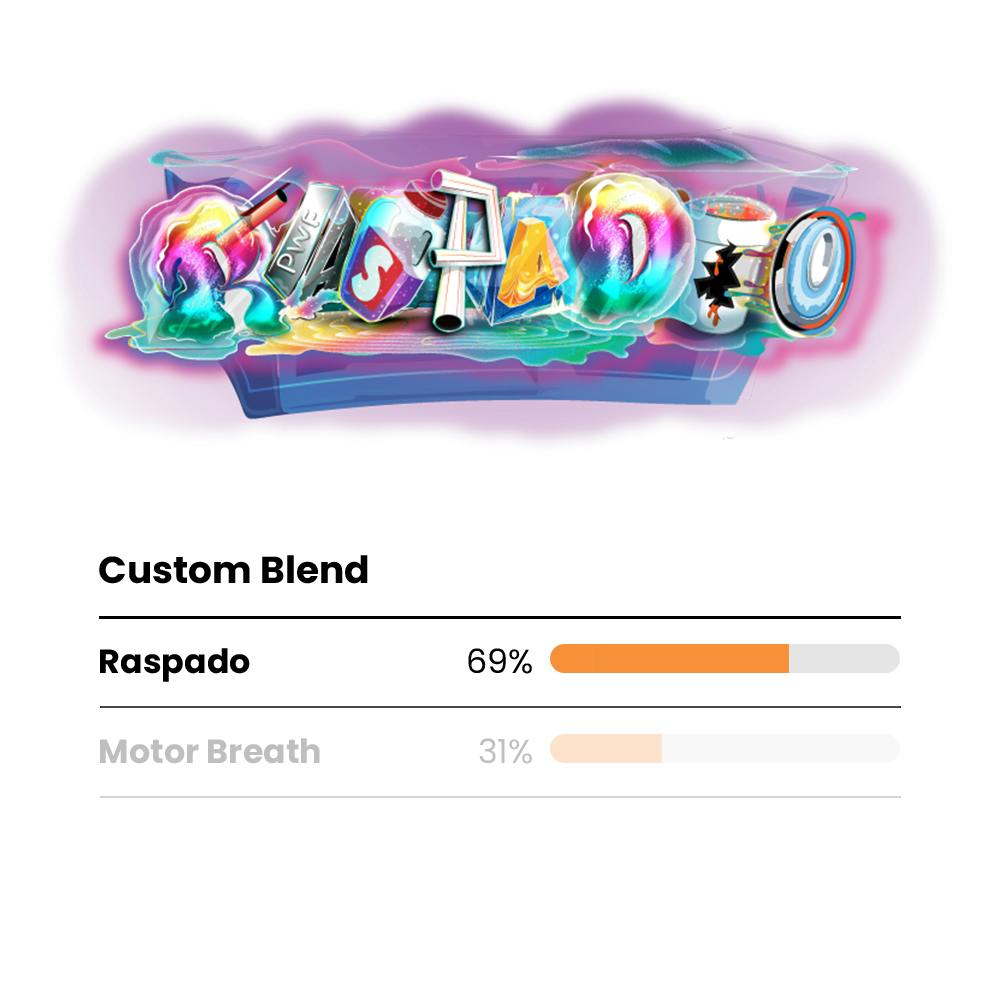The height and width of the screenshot is (1000, 1000).
Task: Select the Raspado strain label
Action: 174,662
